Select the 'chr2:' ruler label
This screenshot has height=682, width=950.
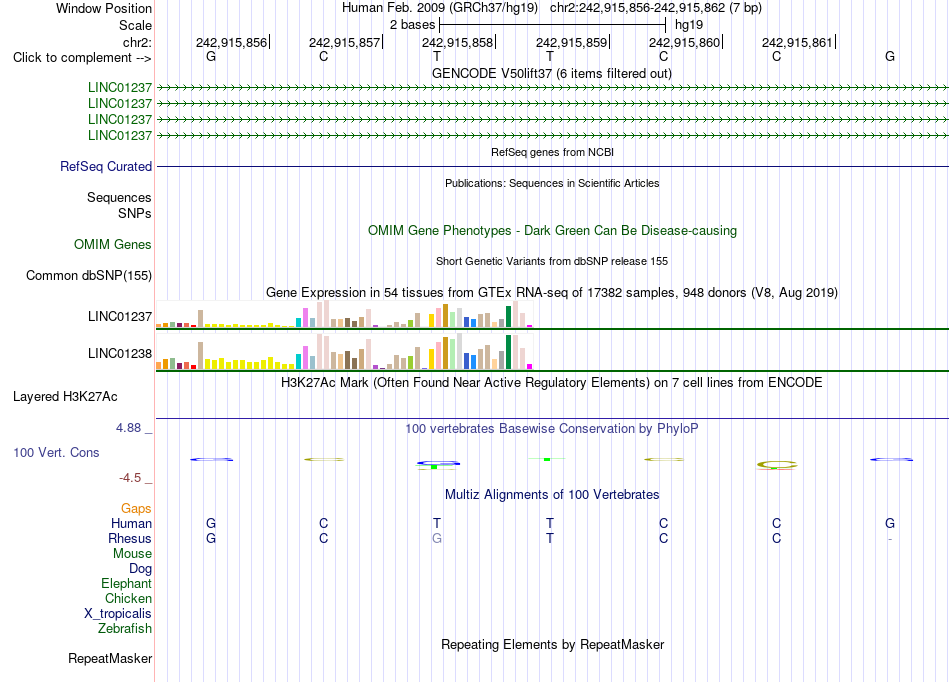coord(137,42)
